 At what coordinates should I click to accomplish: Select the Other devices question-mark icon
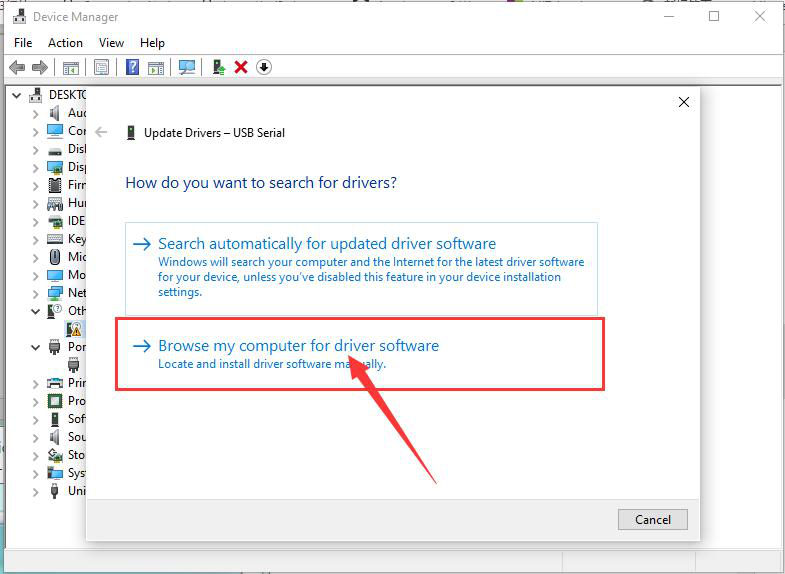click(x=55, y=311)
